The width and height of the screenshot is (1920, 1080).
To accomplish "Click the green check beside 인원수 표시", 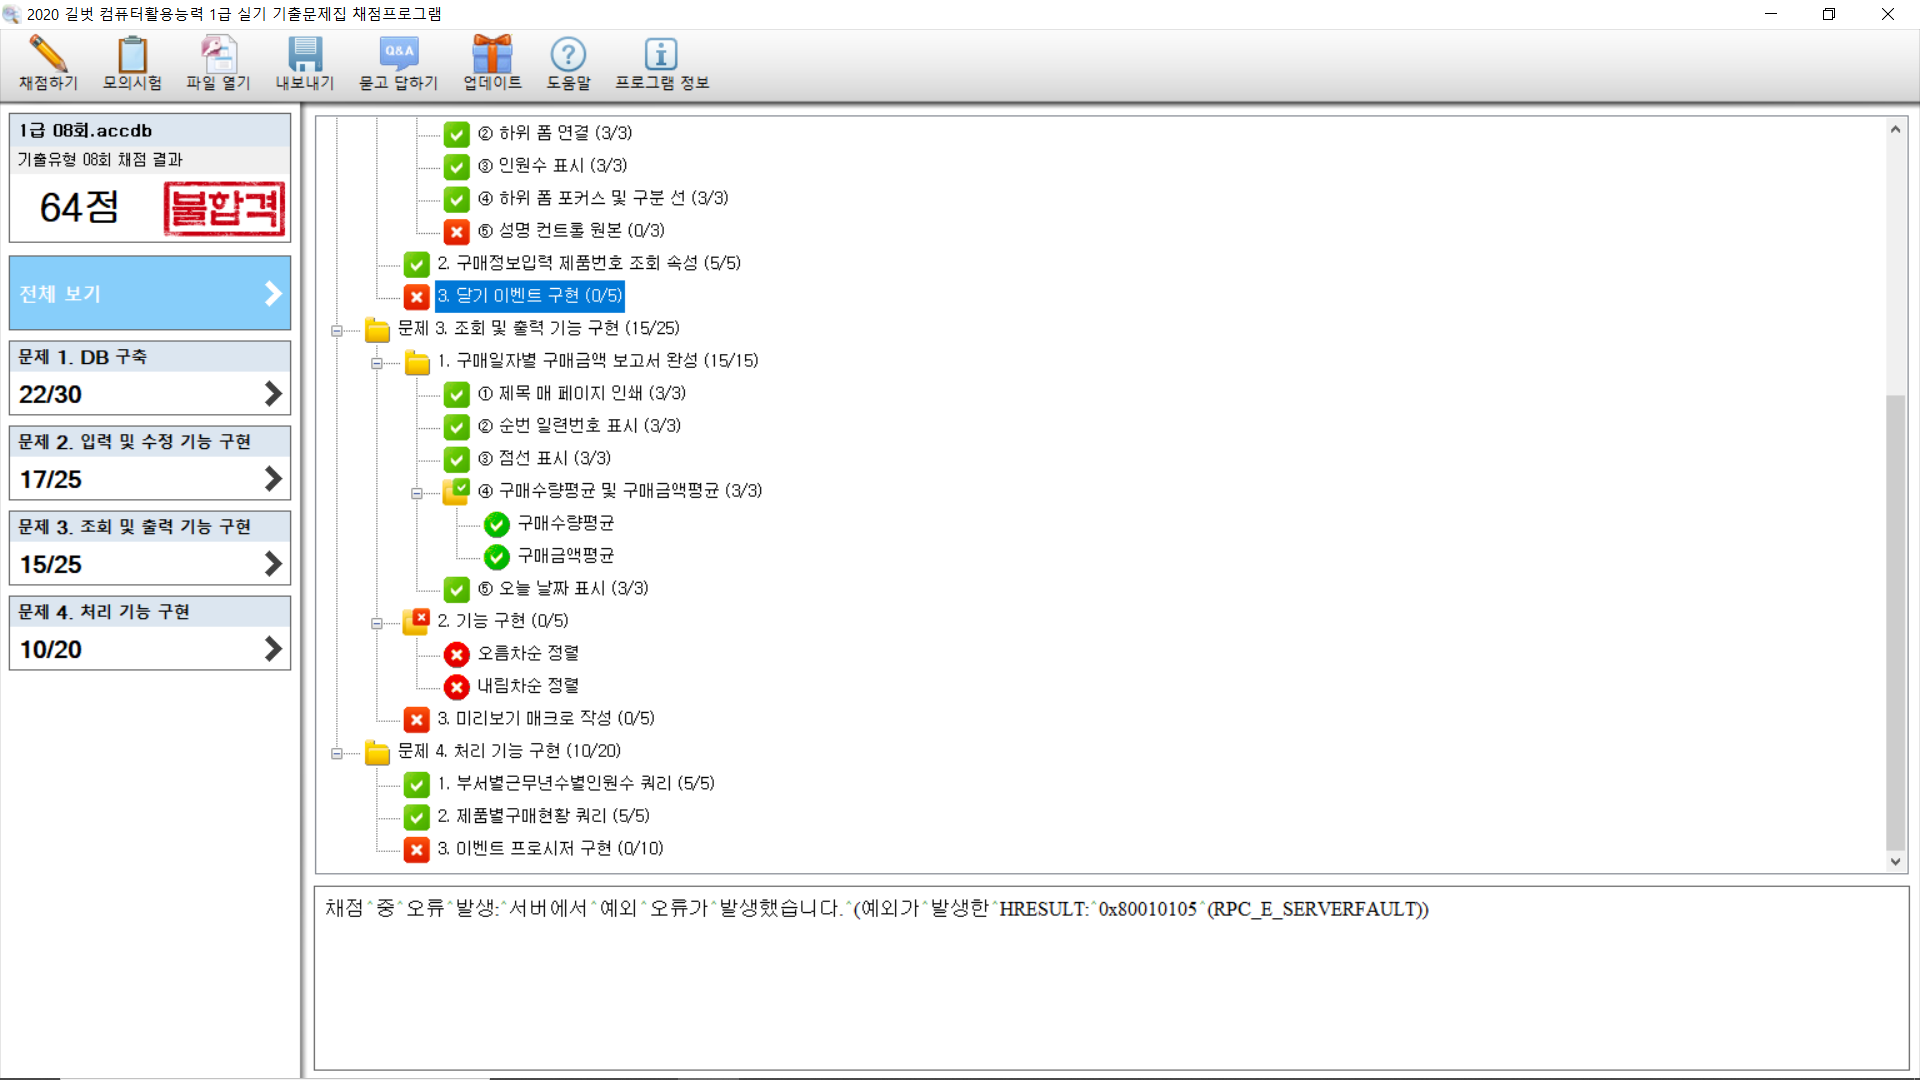I will pos(457,166).
